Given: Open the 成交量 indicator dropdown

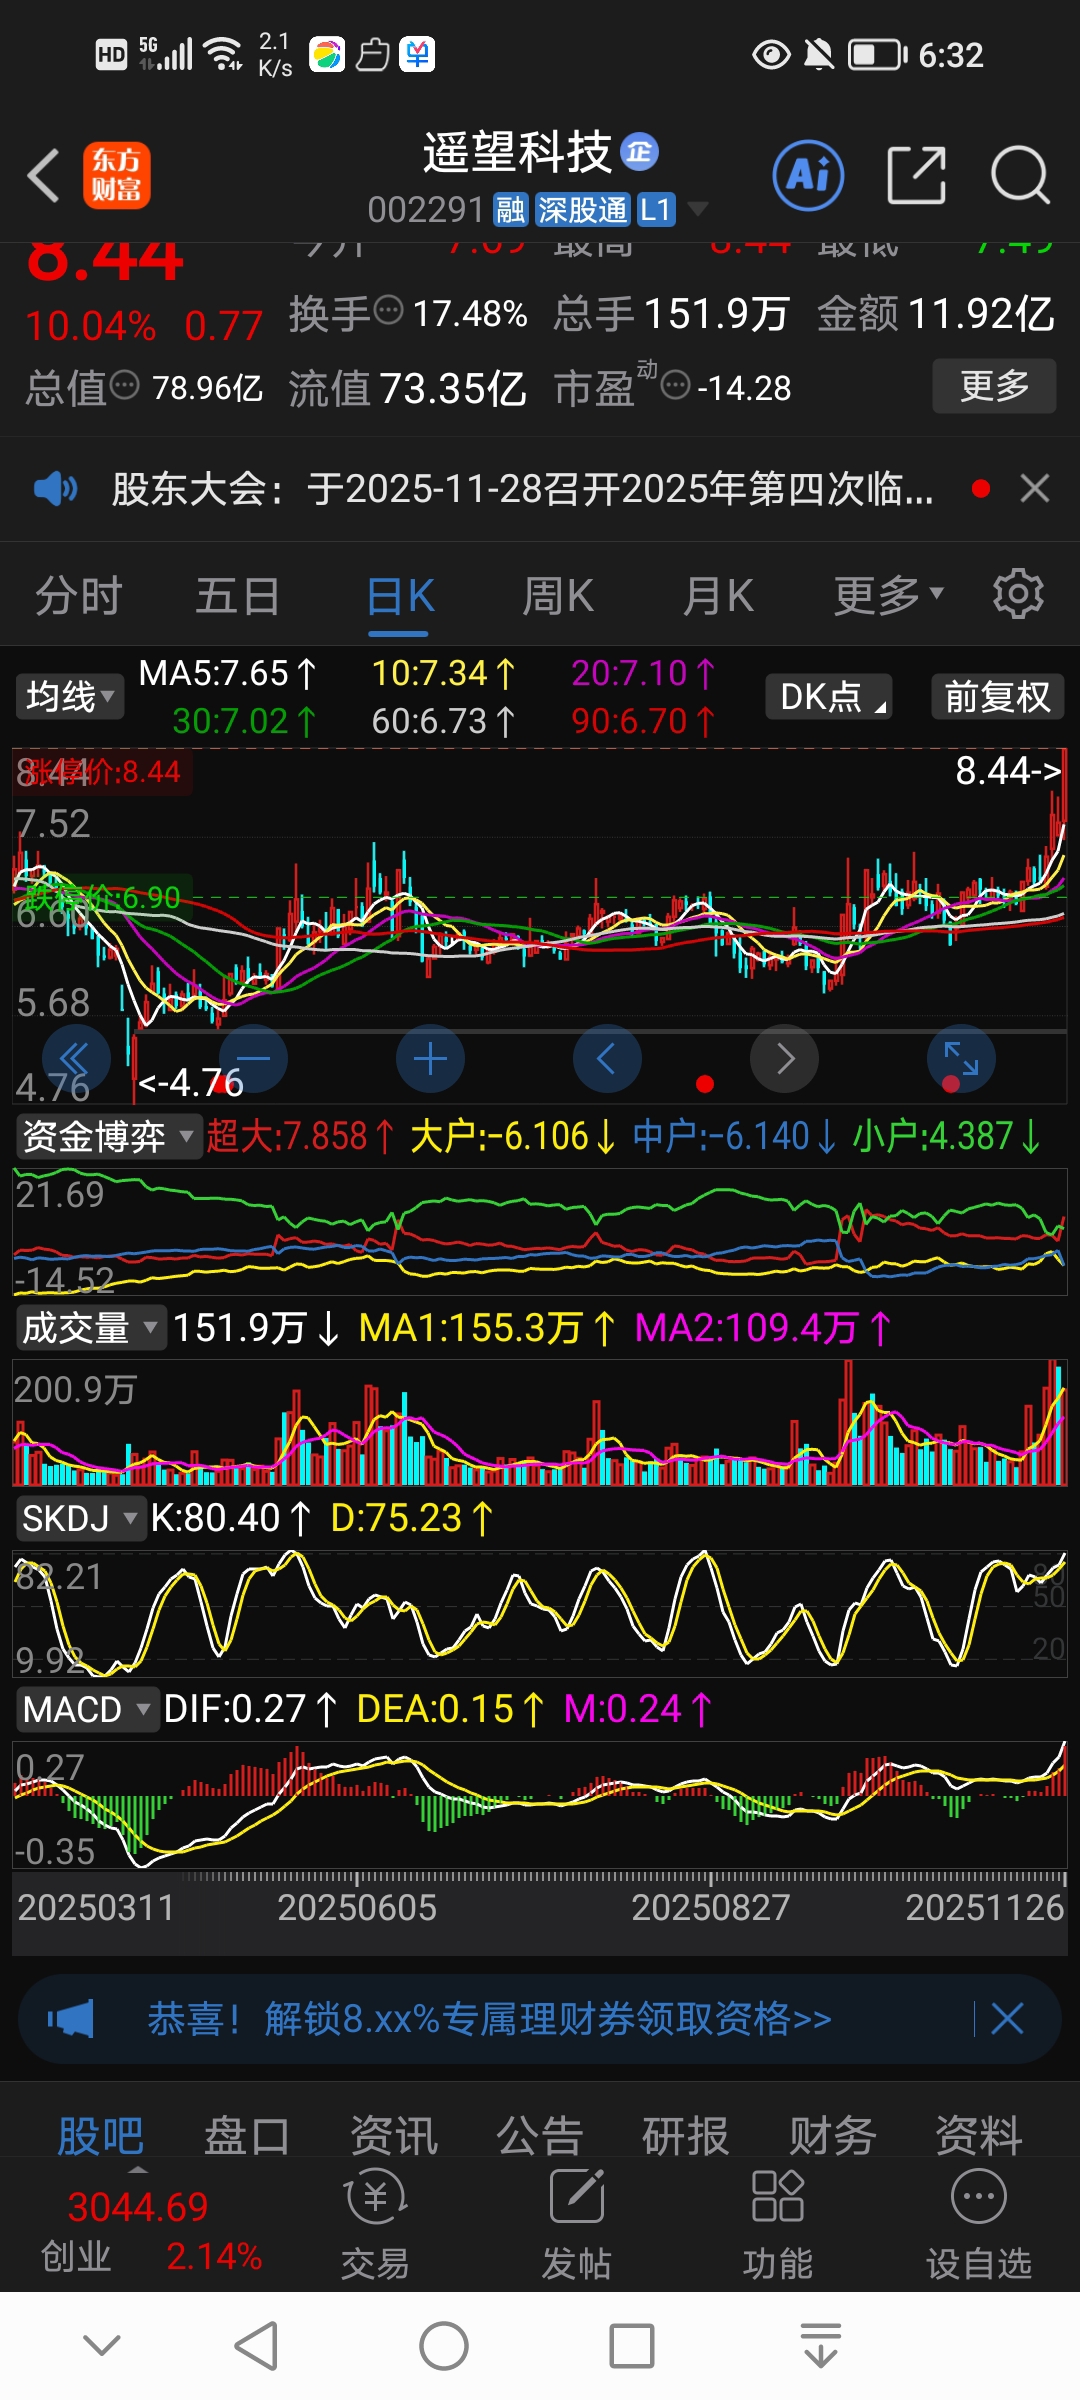Looking at the screenshot, I should pos(91,1328).
